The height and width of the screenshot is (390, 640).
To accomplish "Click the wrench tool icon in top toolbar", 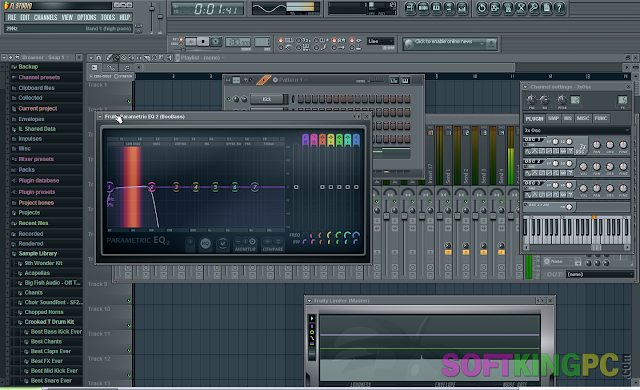I will pos(533,8).
